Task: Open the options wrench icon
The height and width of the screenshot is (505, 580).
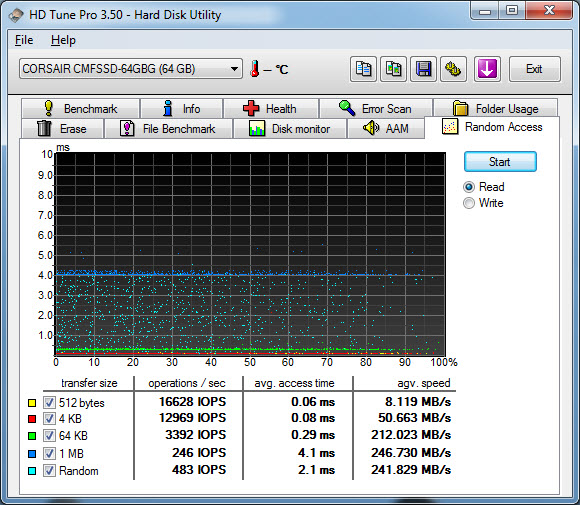Action: [453, 69]
